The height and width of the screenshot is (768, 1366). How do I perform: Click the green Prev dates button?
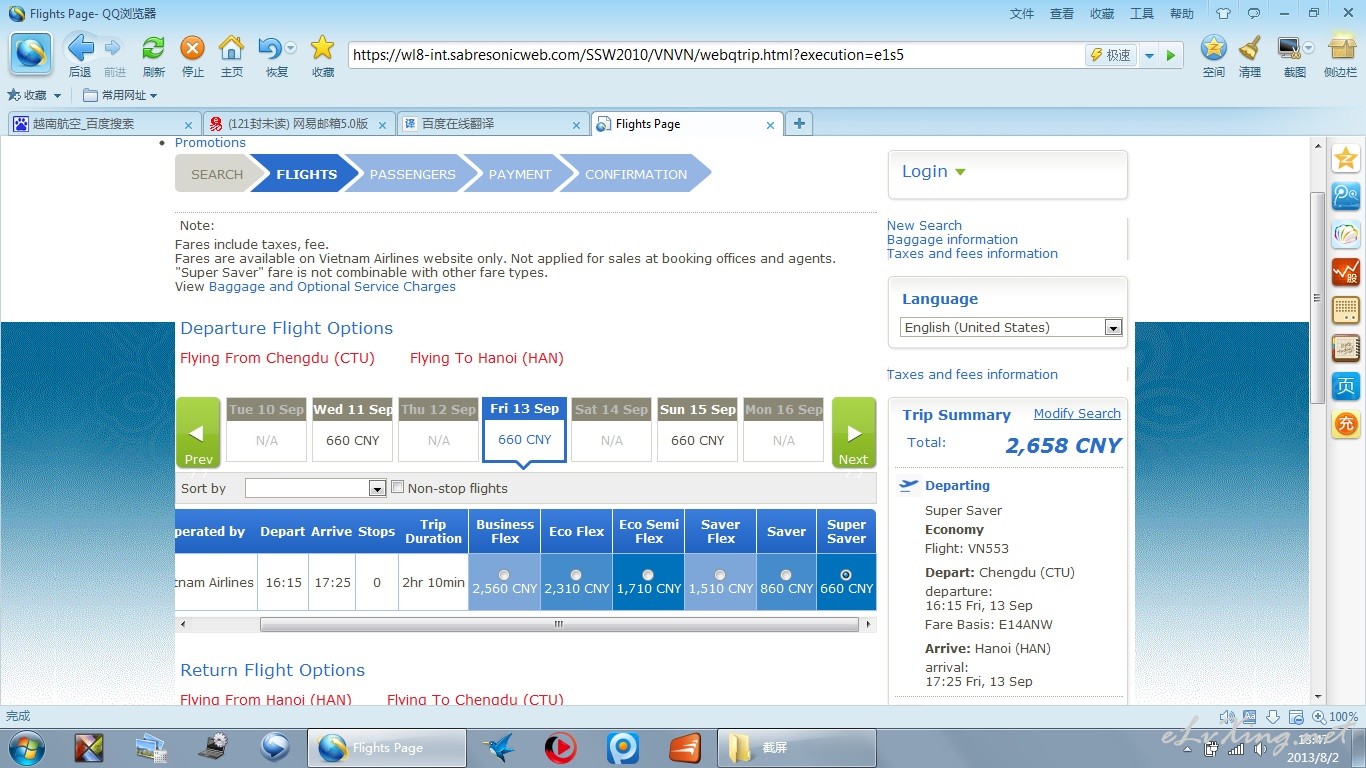[198, 433]
